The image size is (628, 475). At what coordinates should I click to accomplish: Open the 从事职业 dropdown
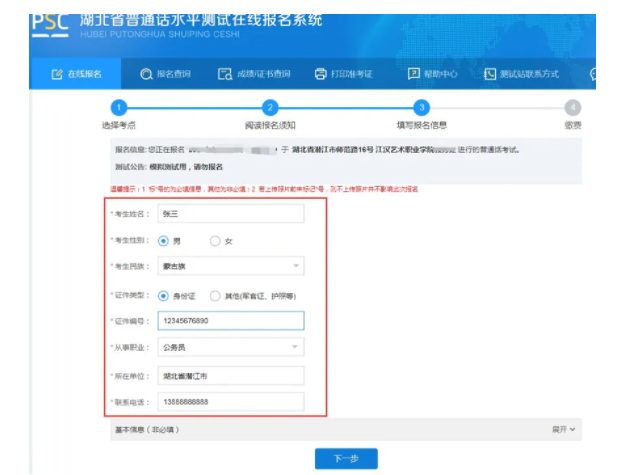[230, 347]
